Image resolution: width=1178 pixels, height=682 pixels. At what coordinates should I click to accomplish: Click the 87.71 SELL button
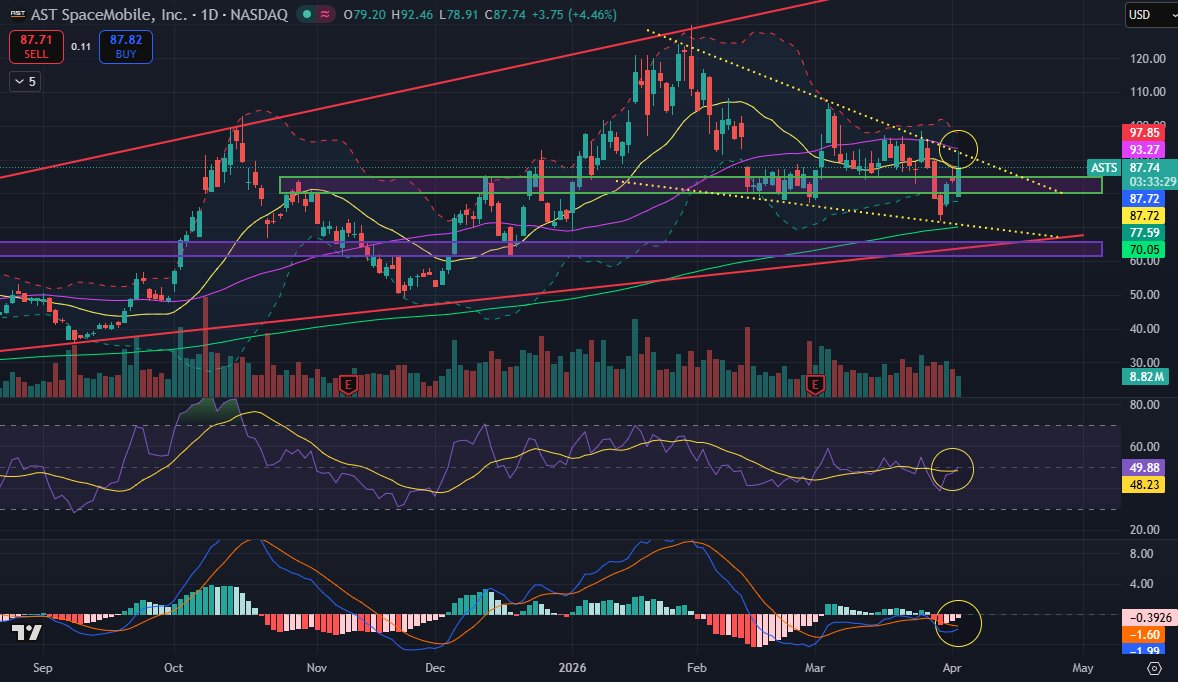coord(36,47)
